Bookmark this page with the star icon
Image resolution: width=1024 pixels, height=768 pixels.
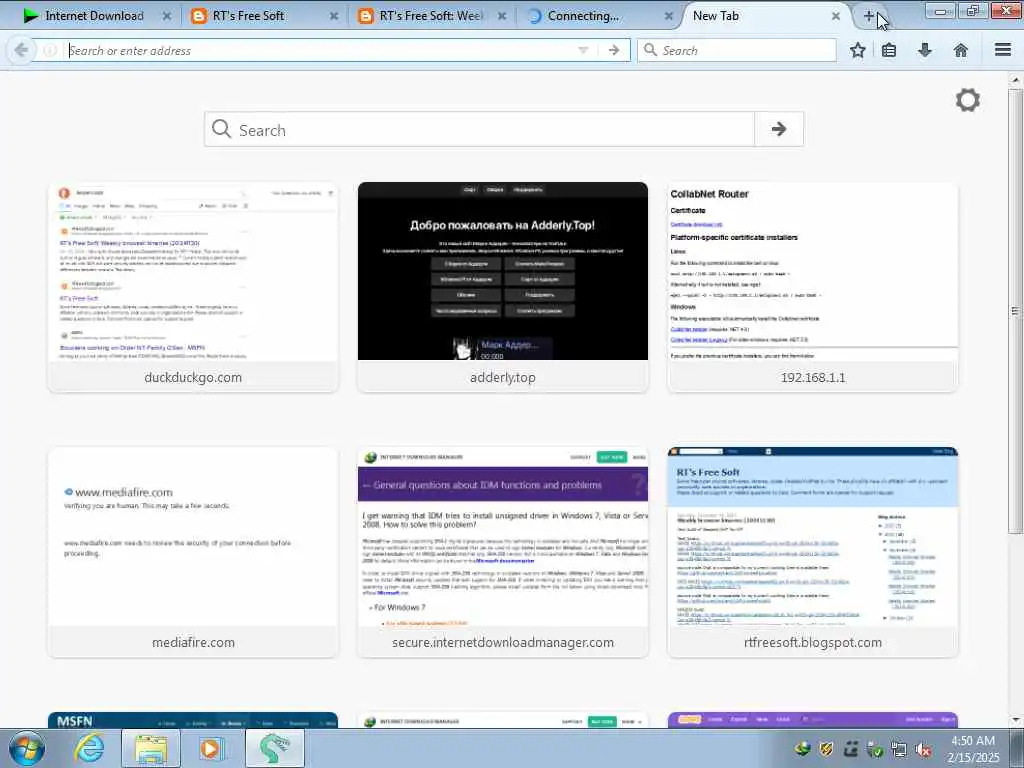(x=858, y=50)
